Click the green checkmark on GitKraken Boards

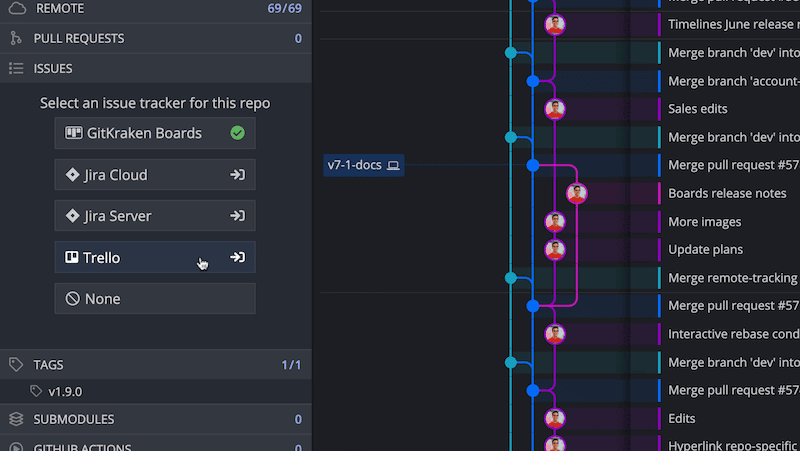coord(237,133)
